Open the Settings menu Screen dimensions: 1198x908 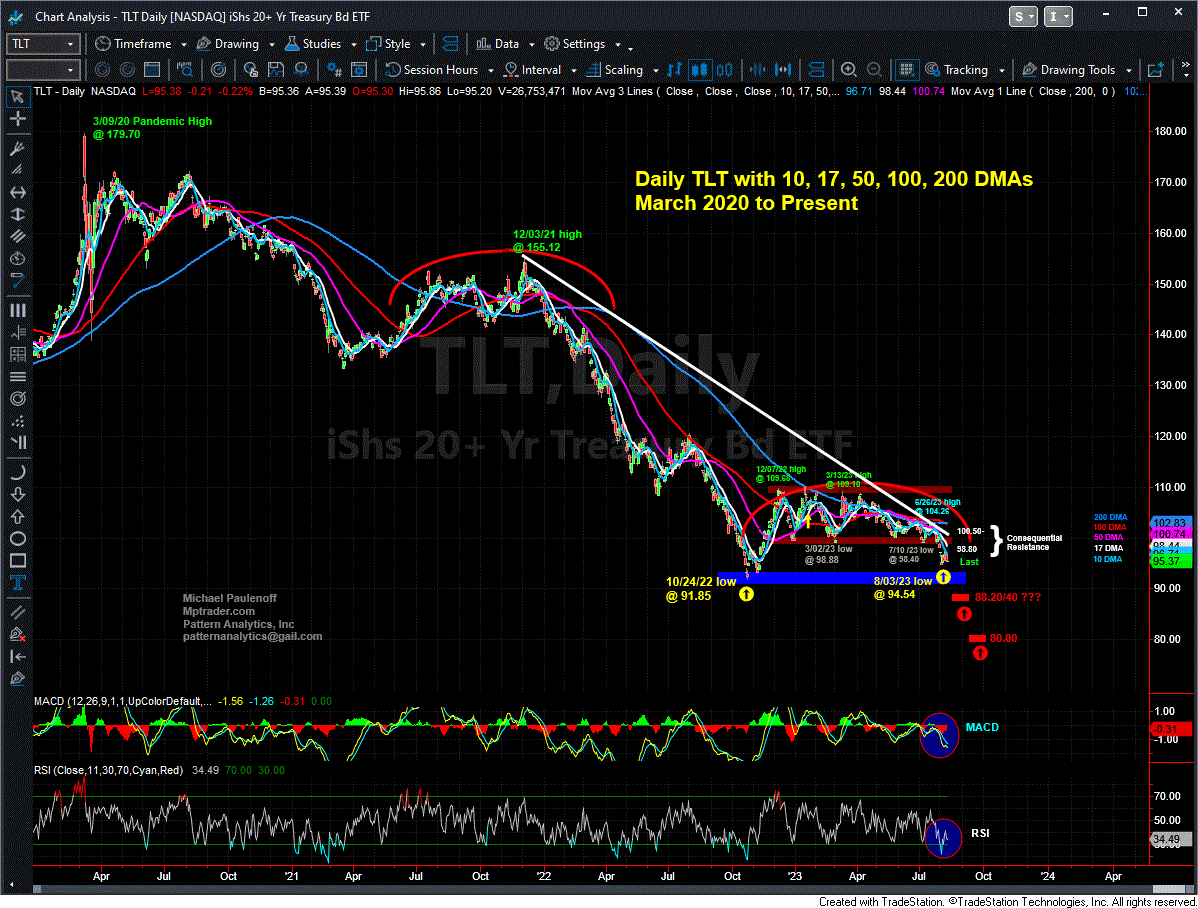click(581, 44)
